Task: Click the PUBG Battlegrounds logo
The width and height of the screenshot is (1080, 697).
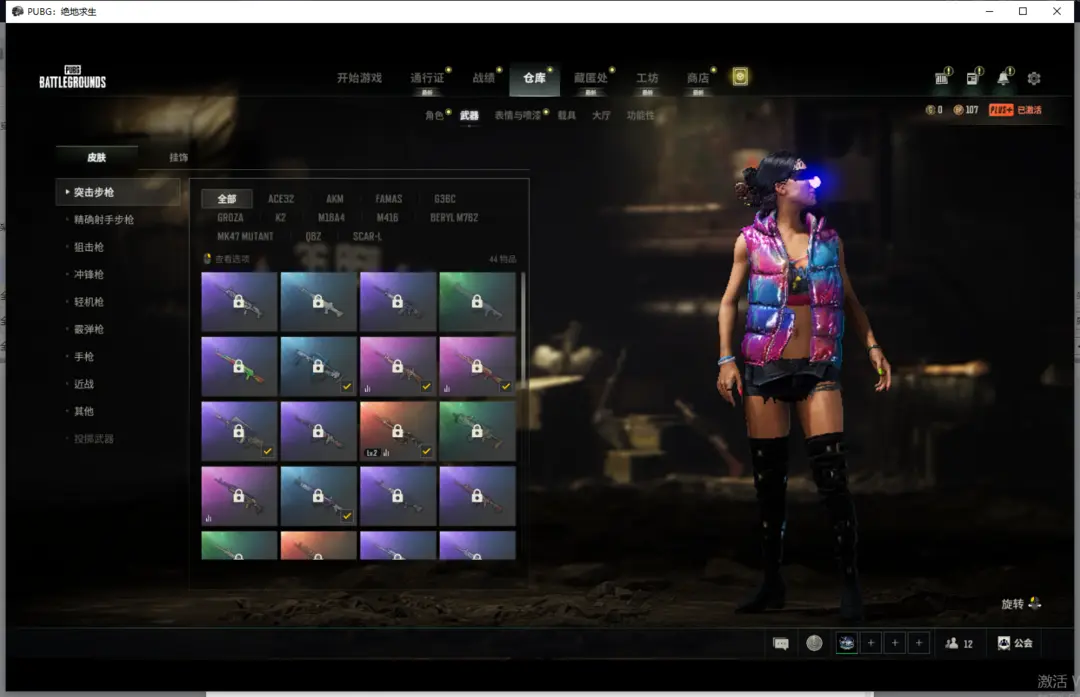Action: (72, 77)
